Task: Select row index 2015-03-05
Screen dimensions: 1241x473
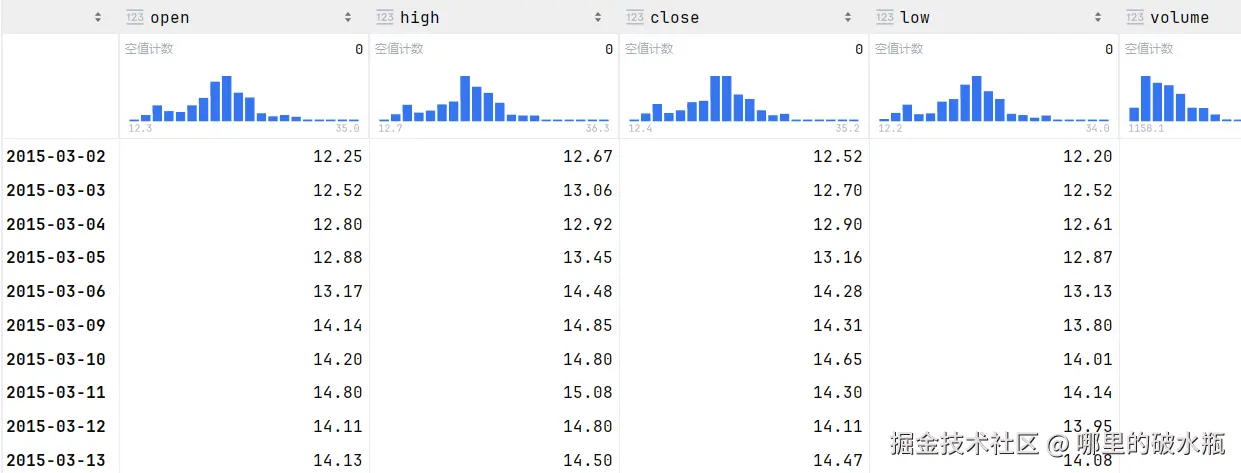Action: [x=56, y=257]
